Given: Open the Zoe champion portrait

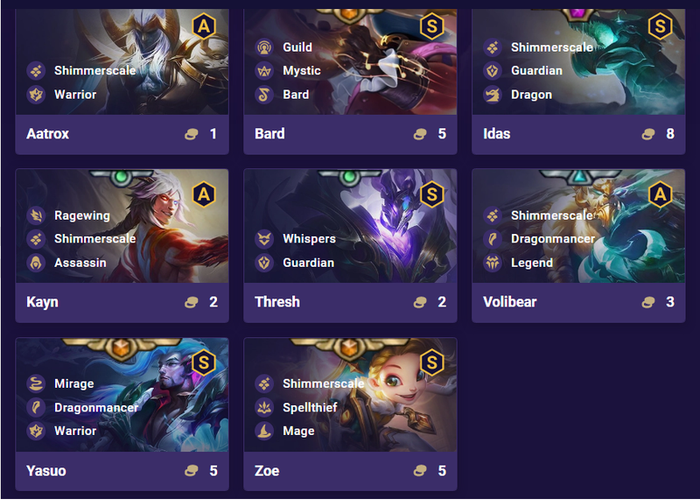Looking at the screenshot, I should point(350,394).
